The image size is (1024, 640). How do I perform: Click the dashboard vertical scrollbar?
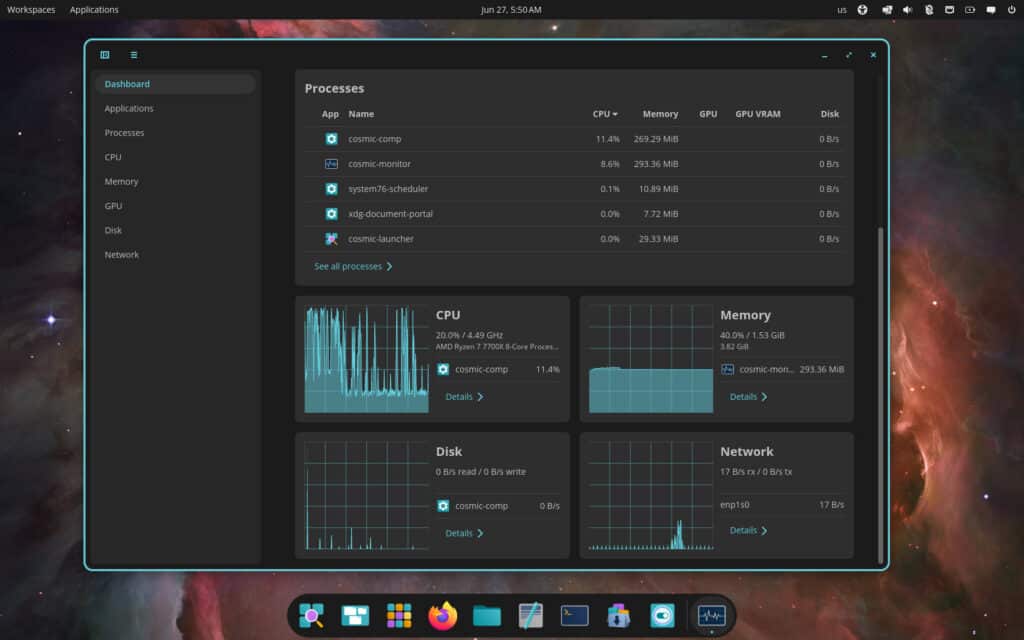(x=880, y=395)
